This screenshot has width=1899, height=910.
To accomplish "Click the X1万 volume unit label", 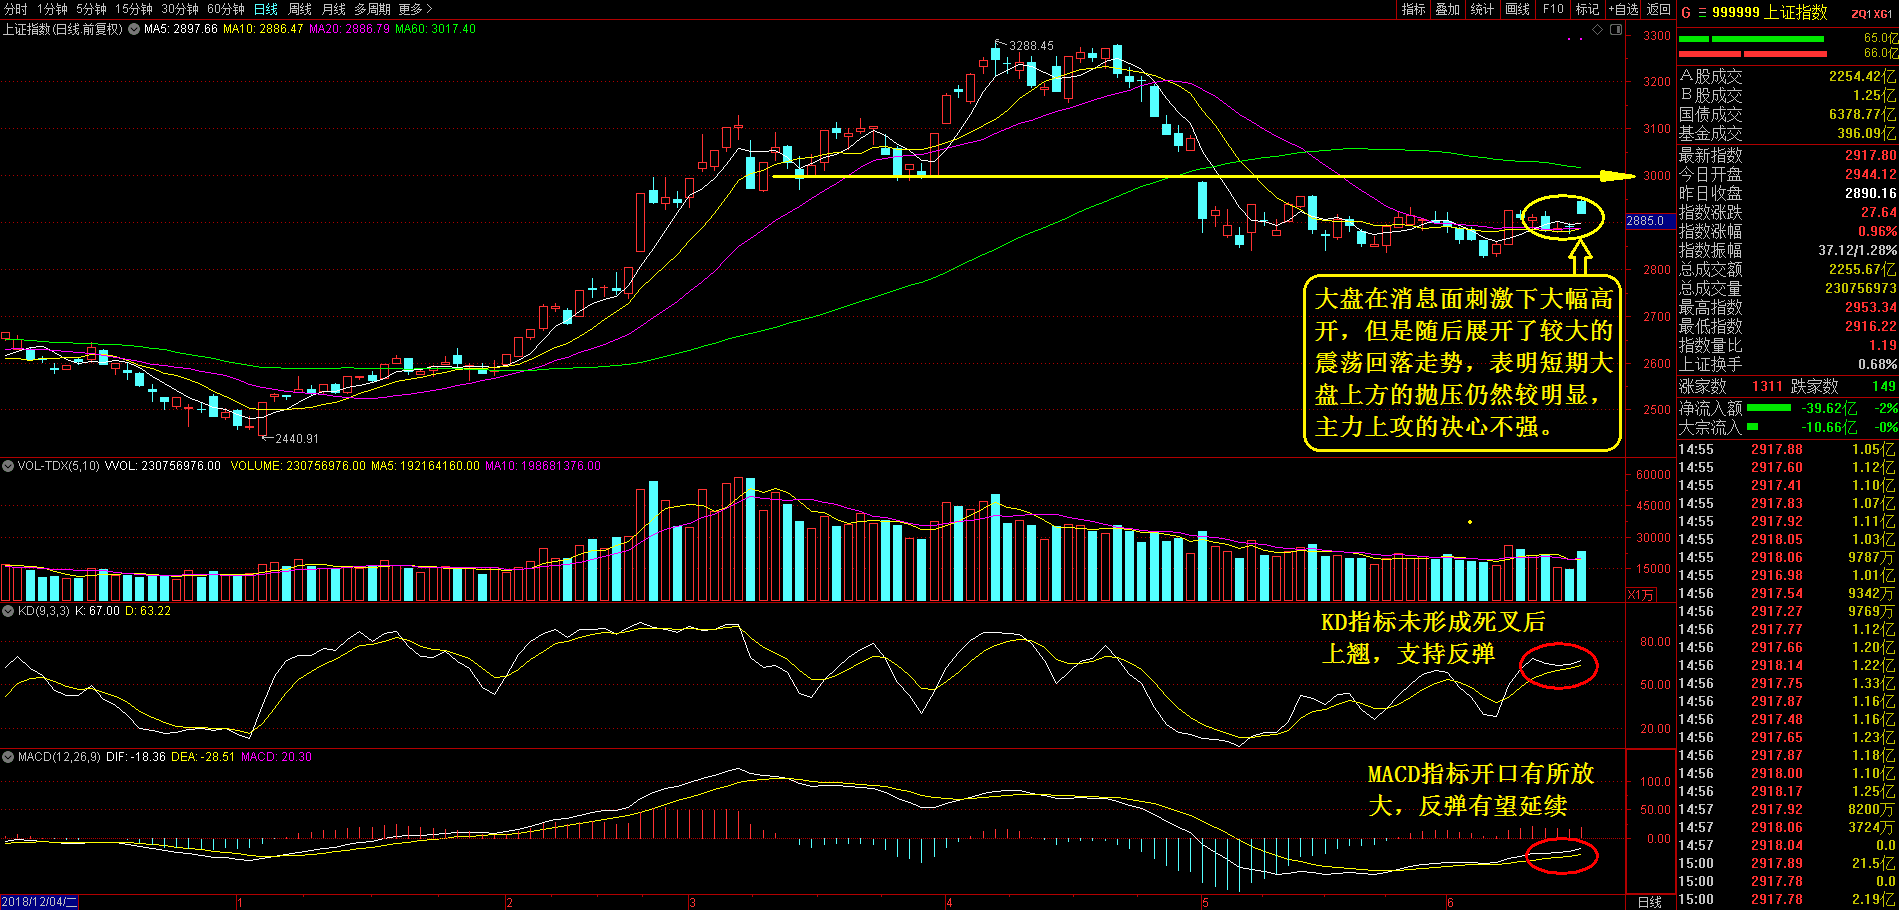I will click(1640, 595).
